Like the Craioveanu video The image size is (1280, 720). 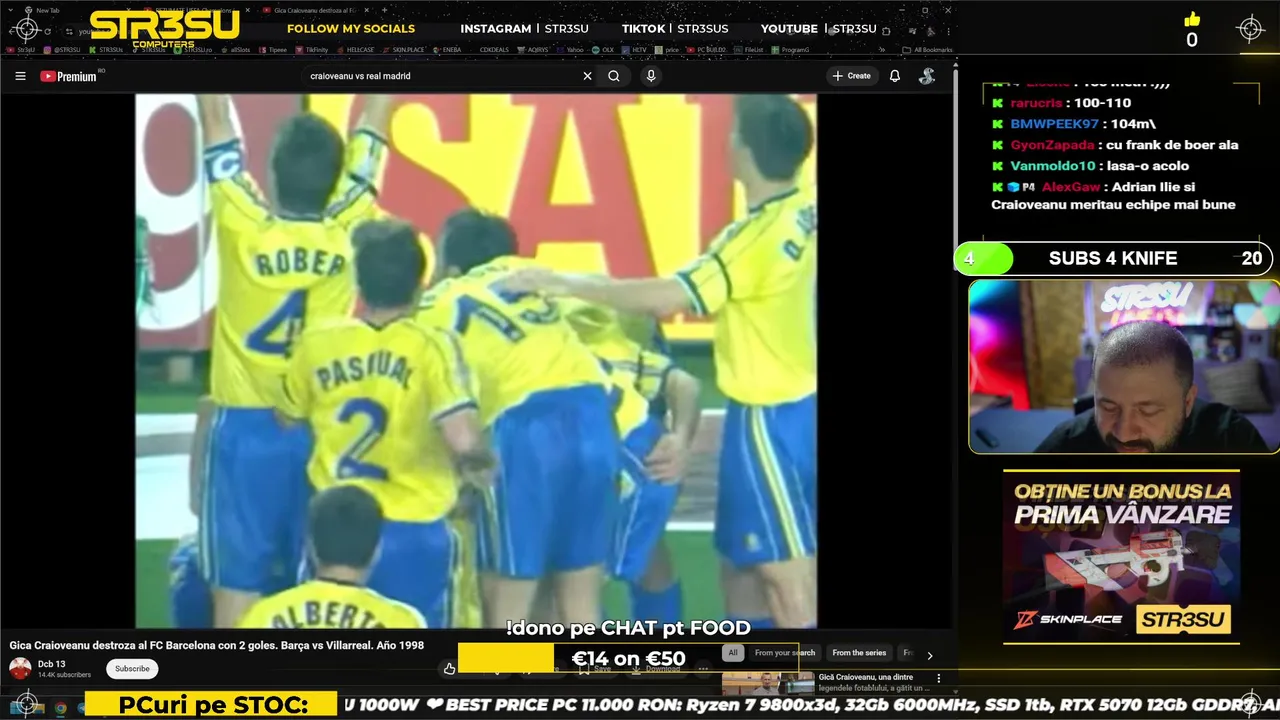[x=450, y=669]
